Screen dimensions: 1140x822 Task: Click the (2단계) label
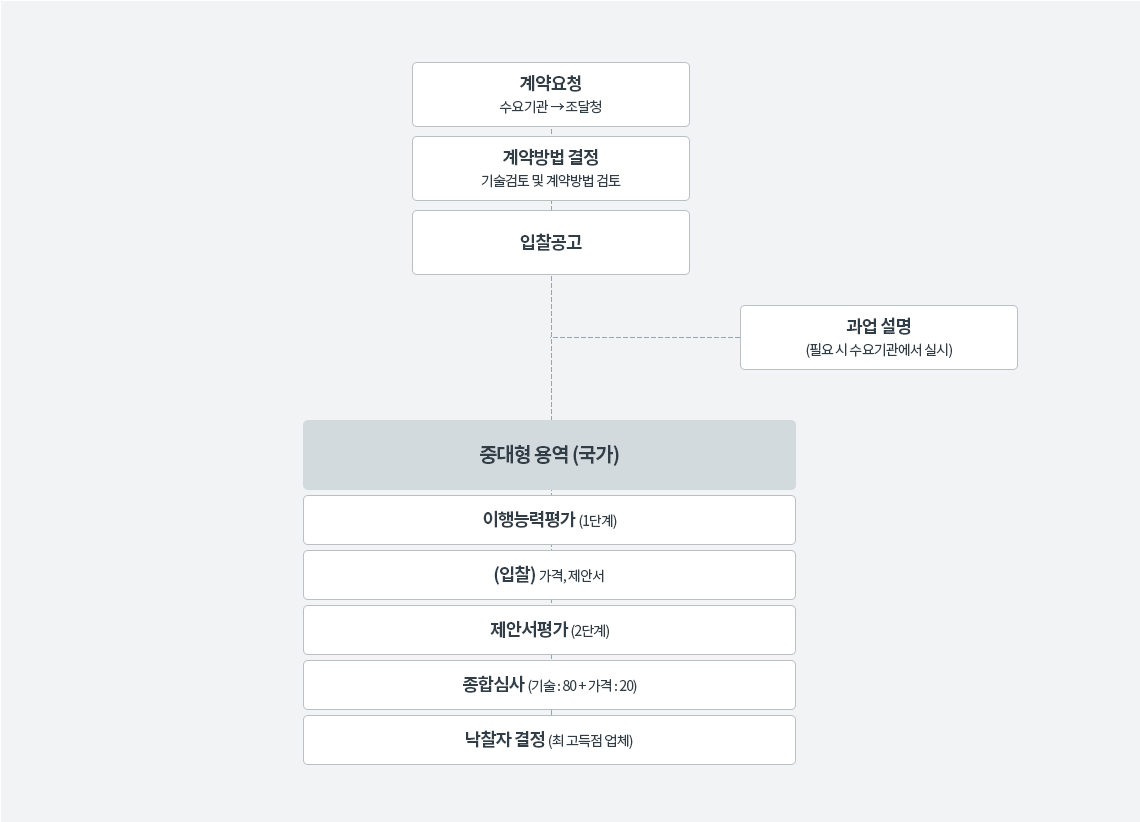(x=590, y=631)
